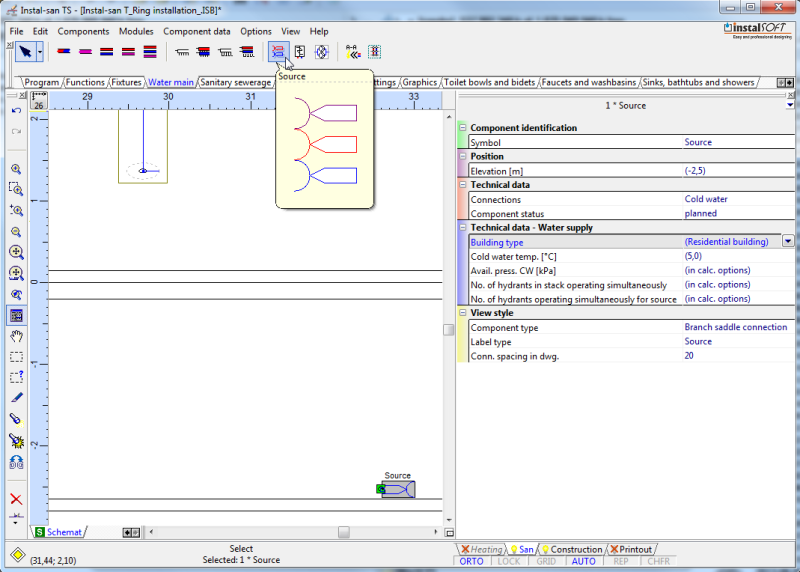Click the zoom in magnifier
Screen dimensions: 800x572
pos(16,169)
